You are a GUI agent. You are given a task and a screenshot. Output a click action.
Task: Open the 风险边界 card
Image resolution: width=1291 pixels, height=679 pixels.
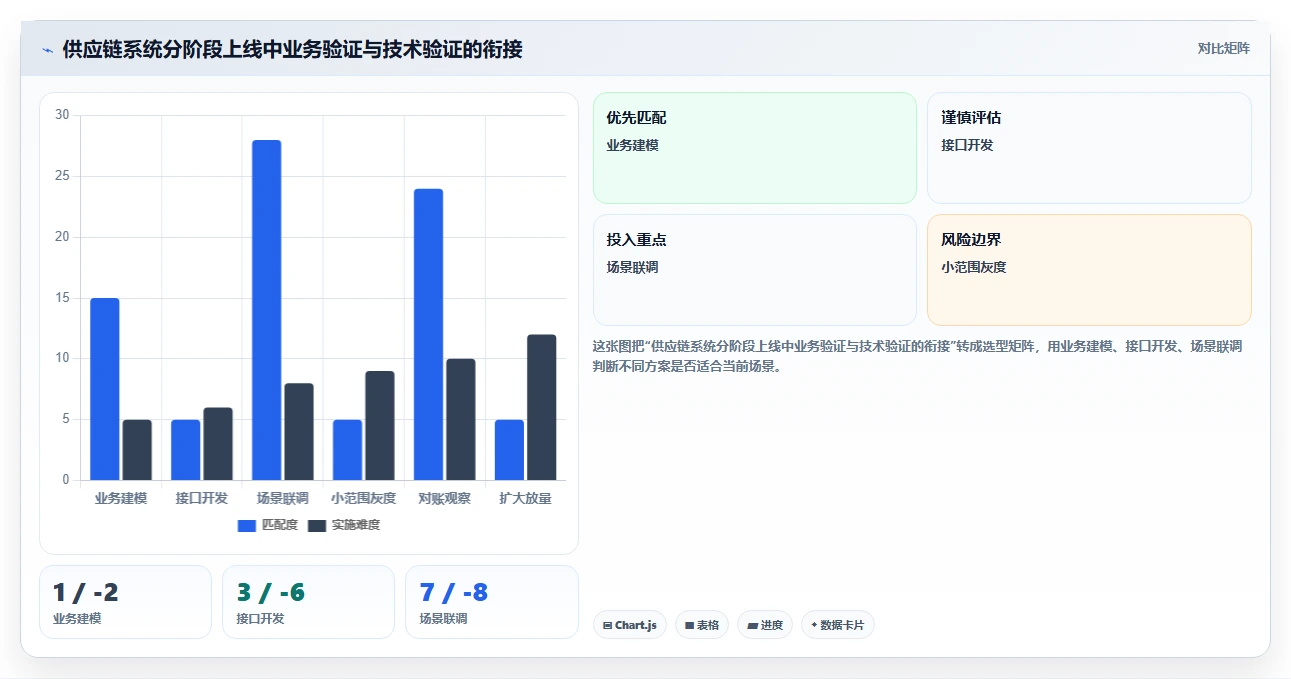(1089, 270)
